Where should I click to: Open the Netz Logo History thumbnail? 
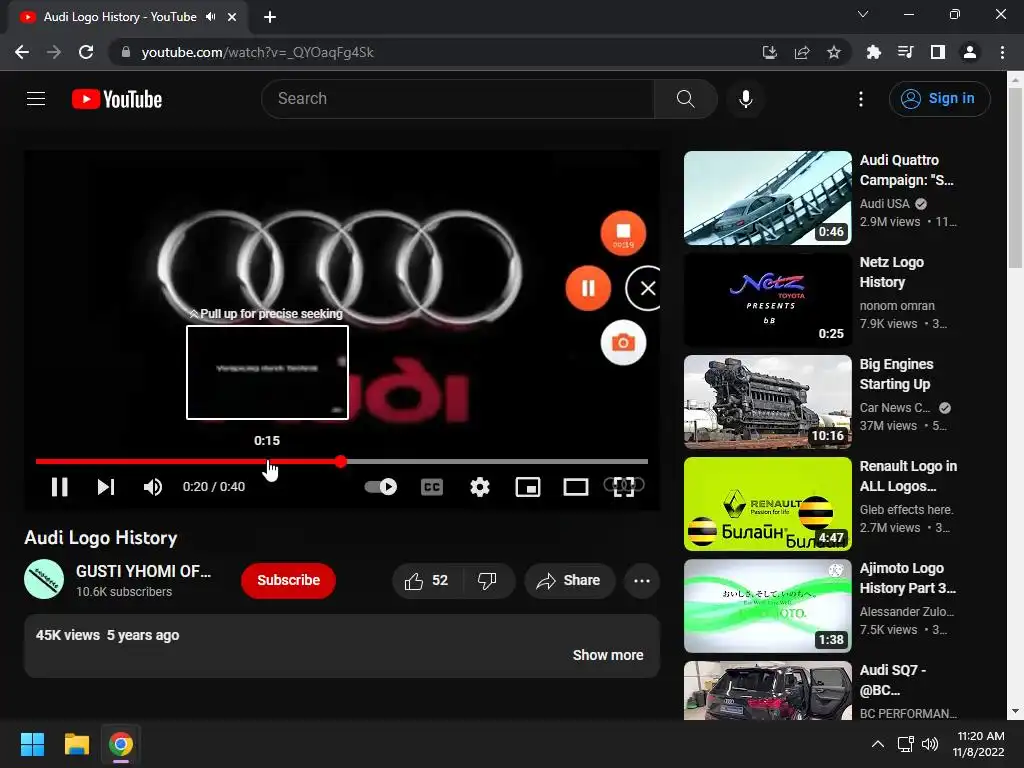pyautogui.click(x=767, y=300)
